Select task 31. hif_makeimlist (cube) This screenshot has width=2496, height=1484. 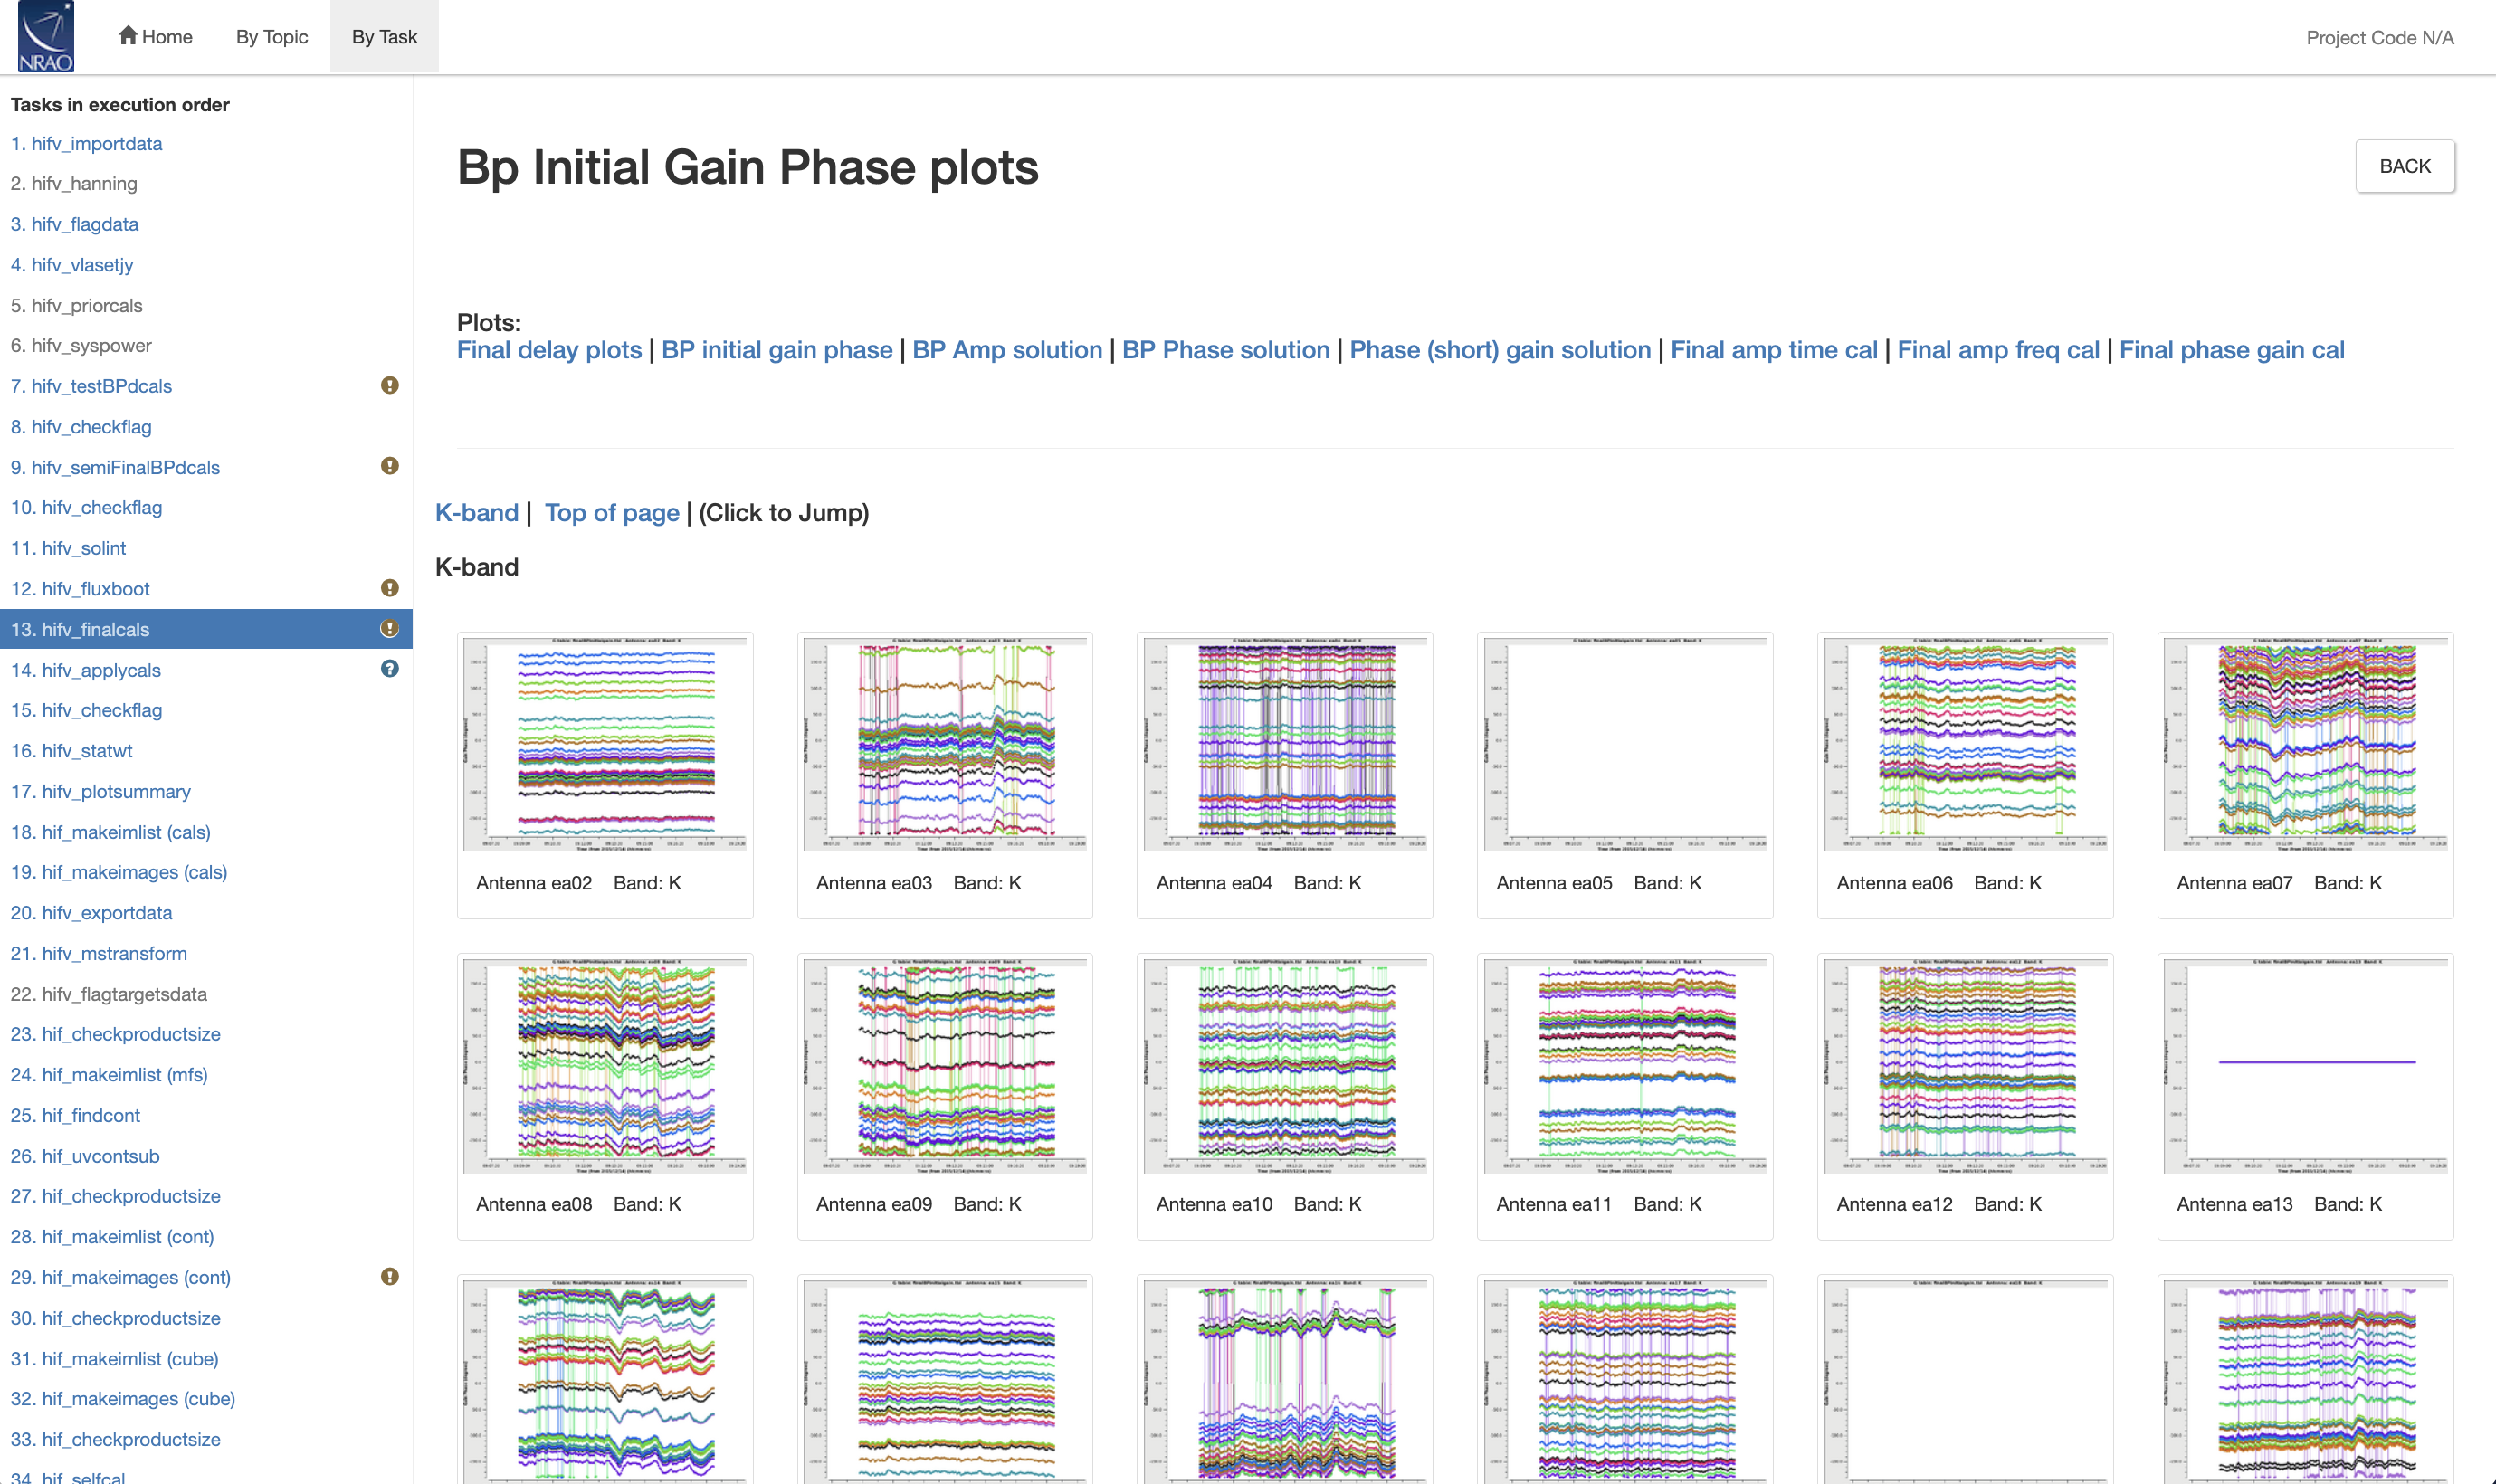click(115, 1358)
